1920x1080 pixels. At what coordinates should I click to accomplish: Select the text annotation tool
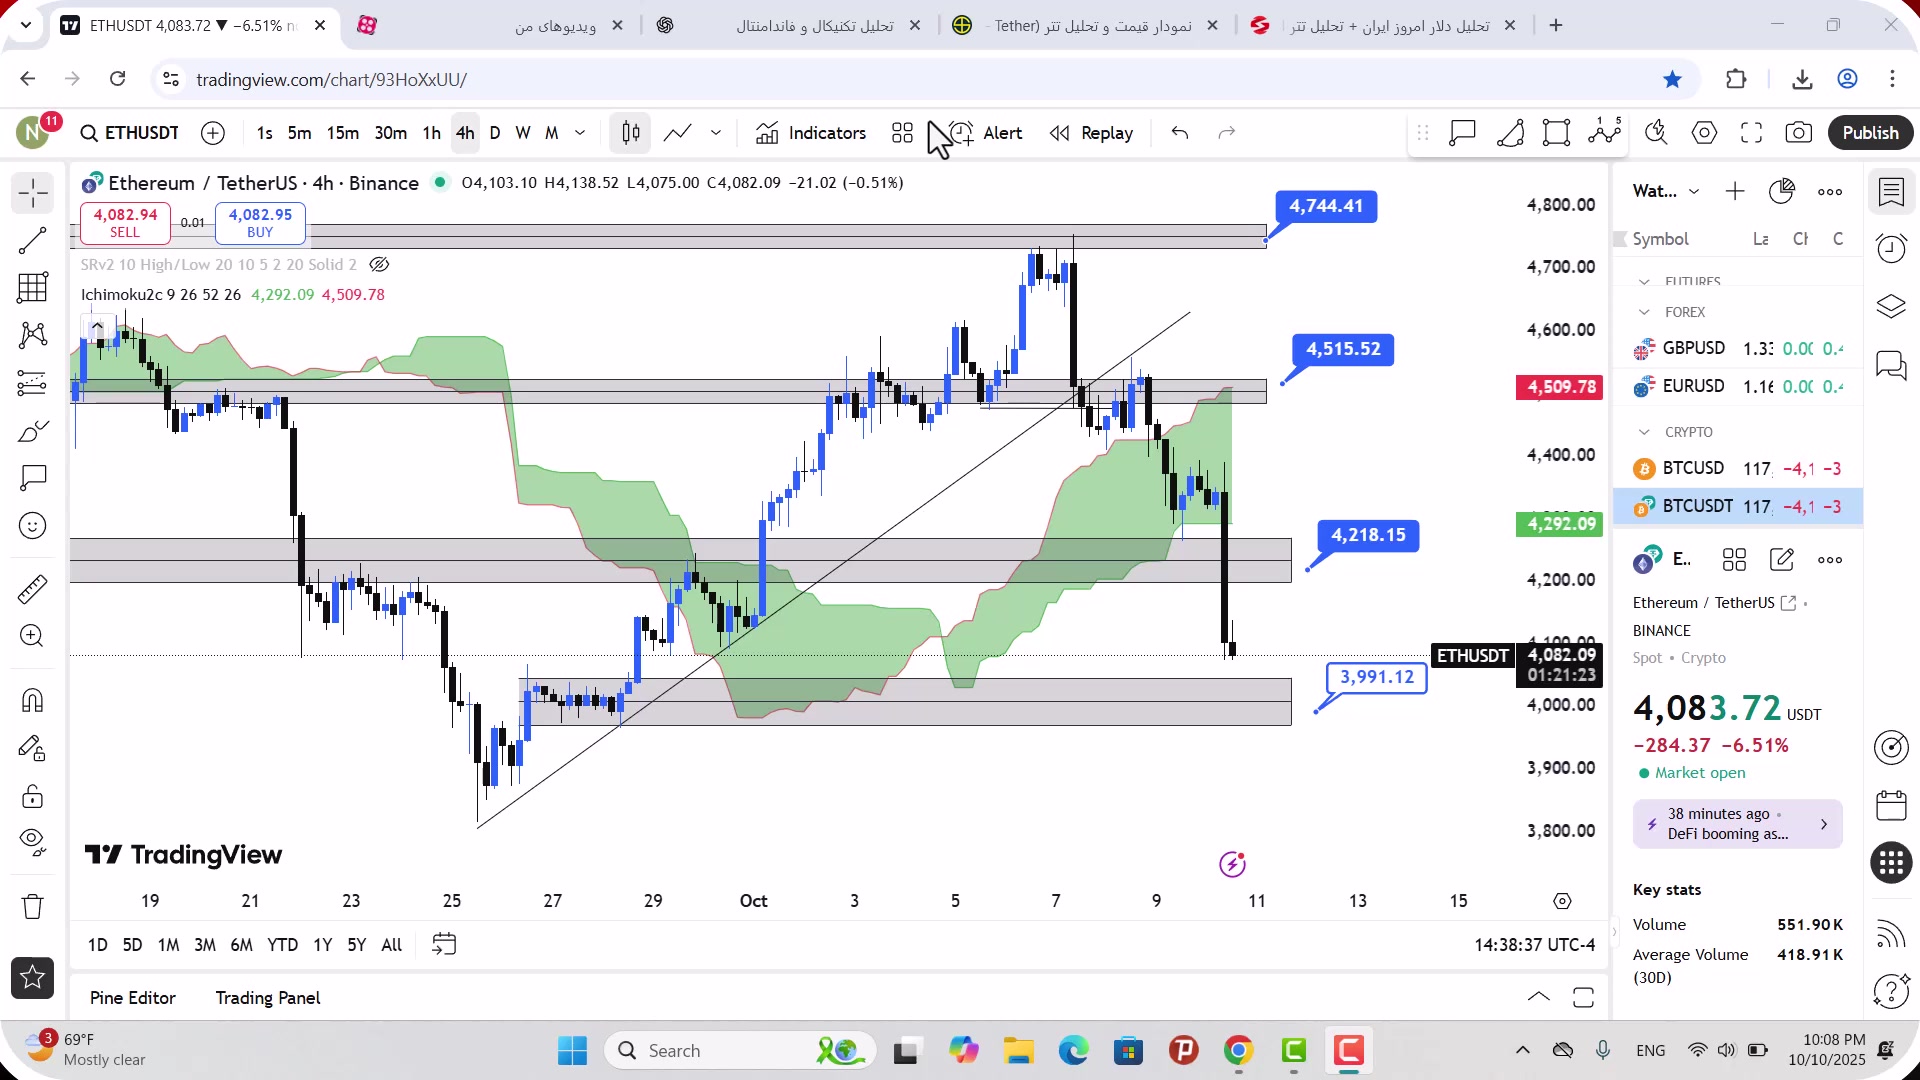pyautogui.click(x=33, y=478)
